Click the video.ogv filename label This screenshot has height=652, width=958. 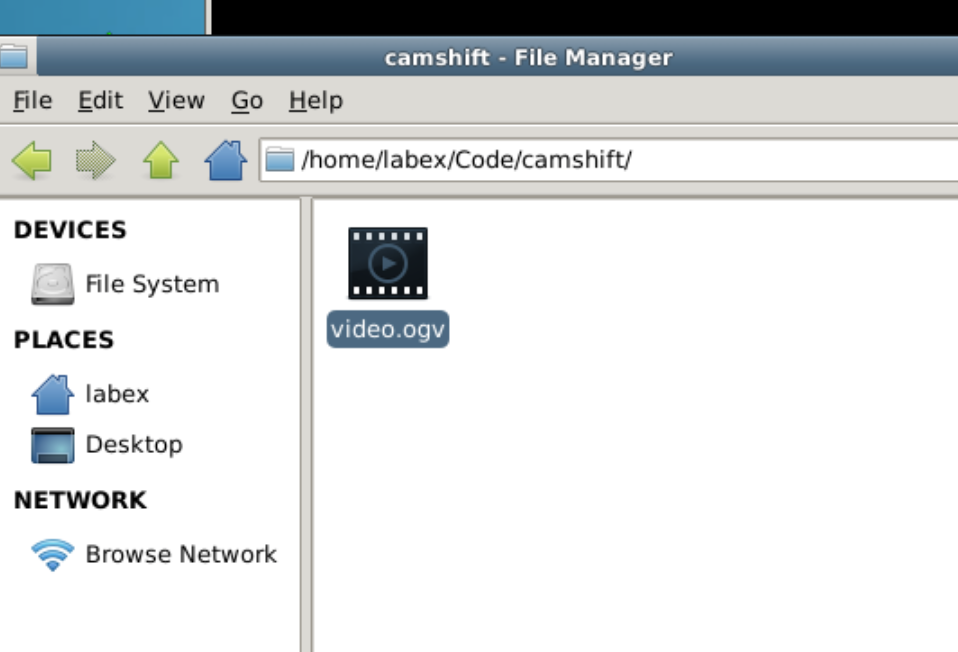(x=388, y=329)
